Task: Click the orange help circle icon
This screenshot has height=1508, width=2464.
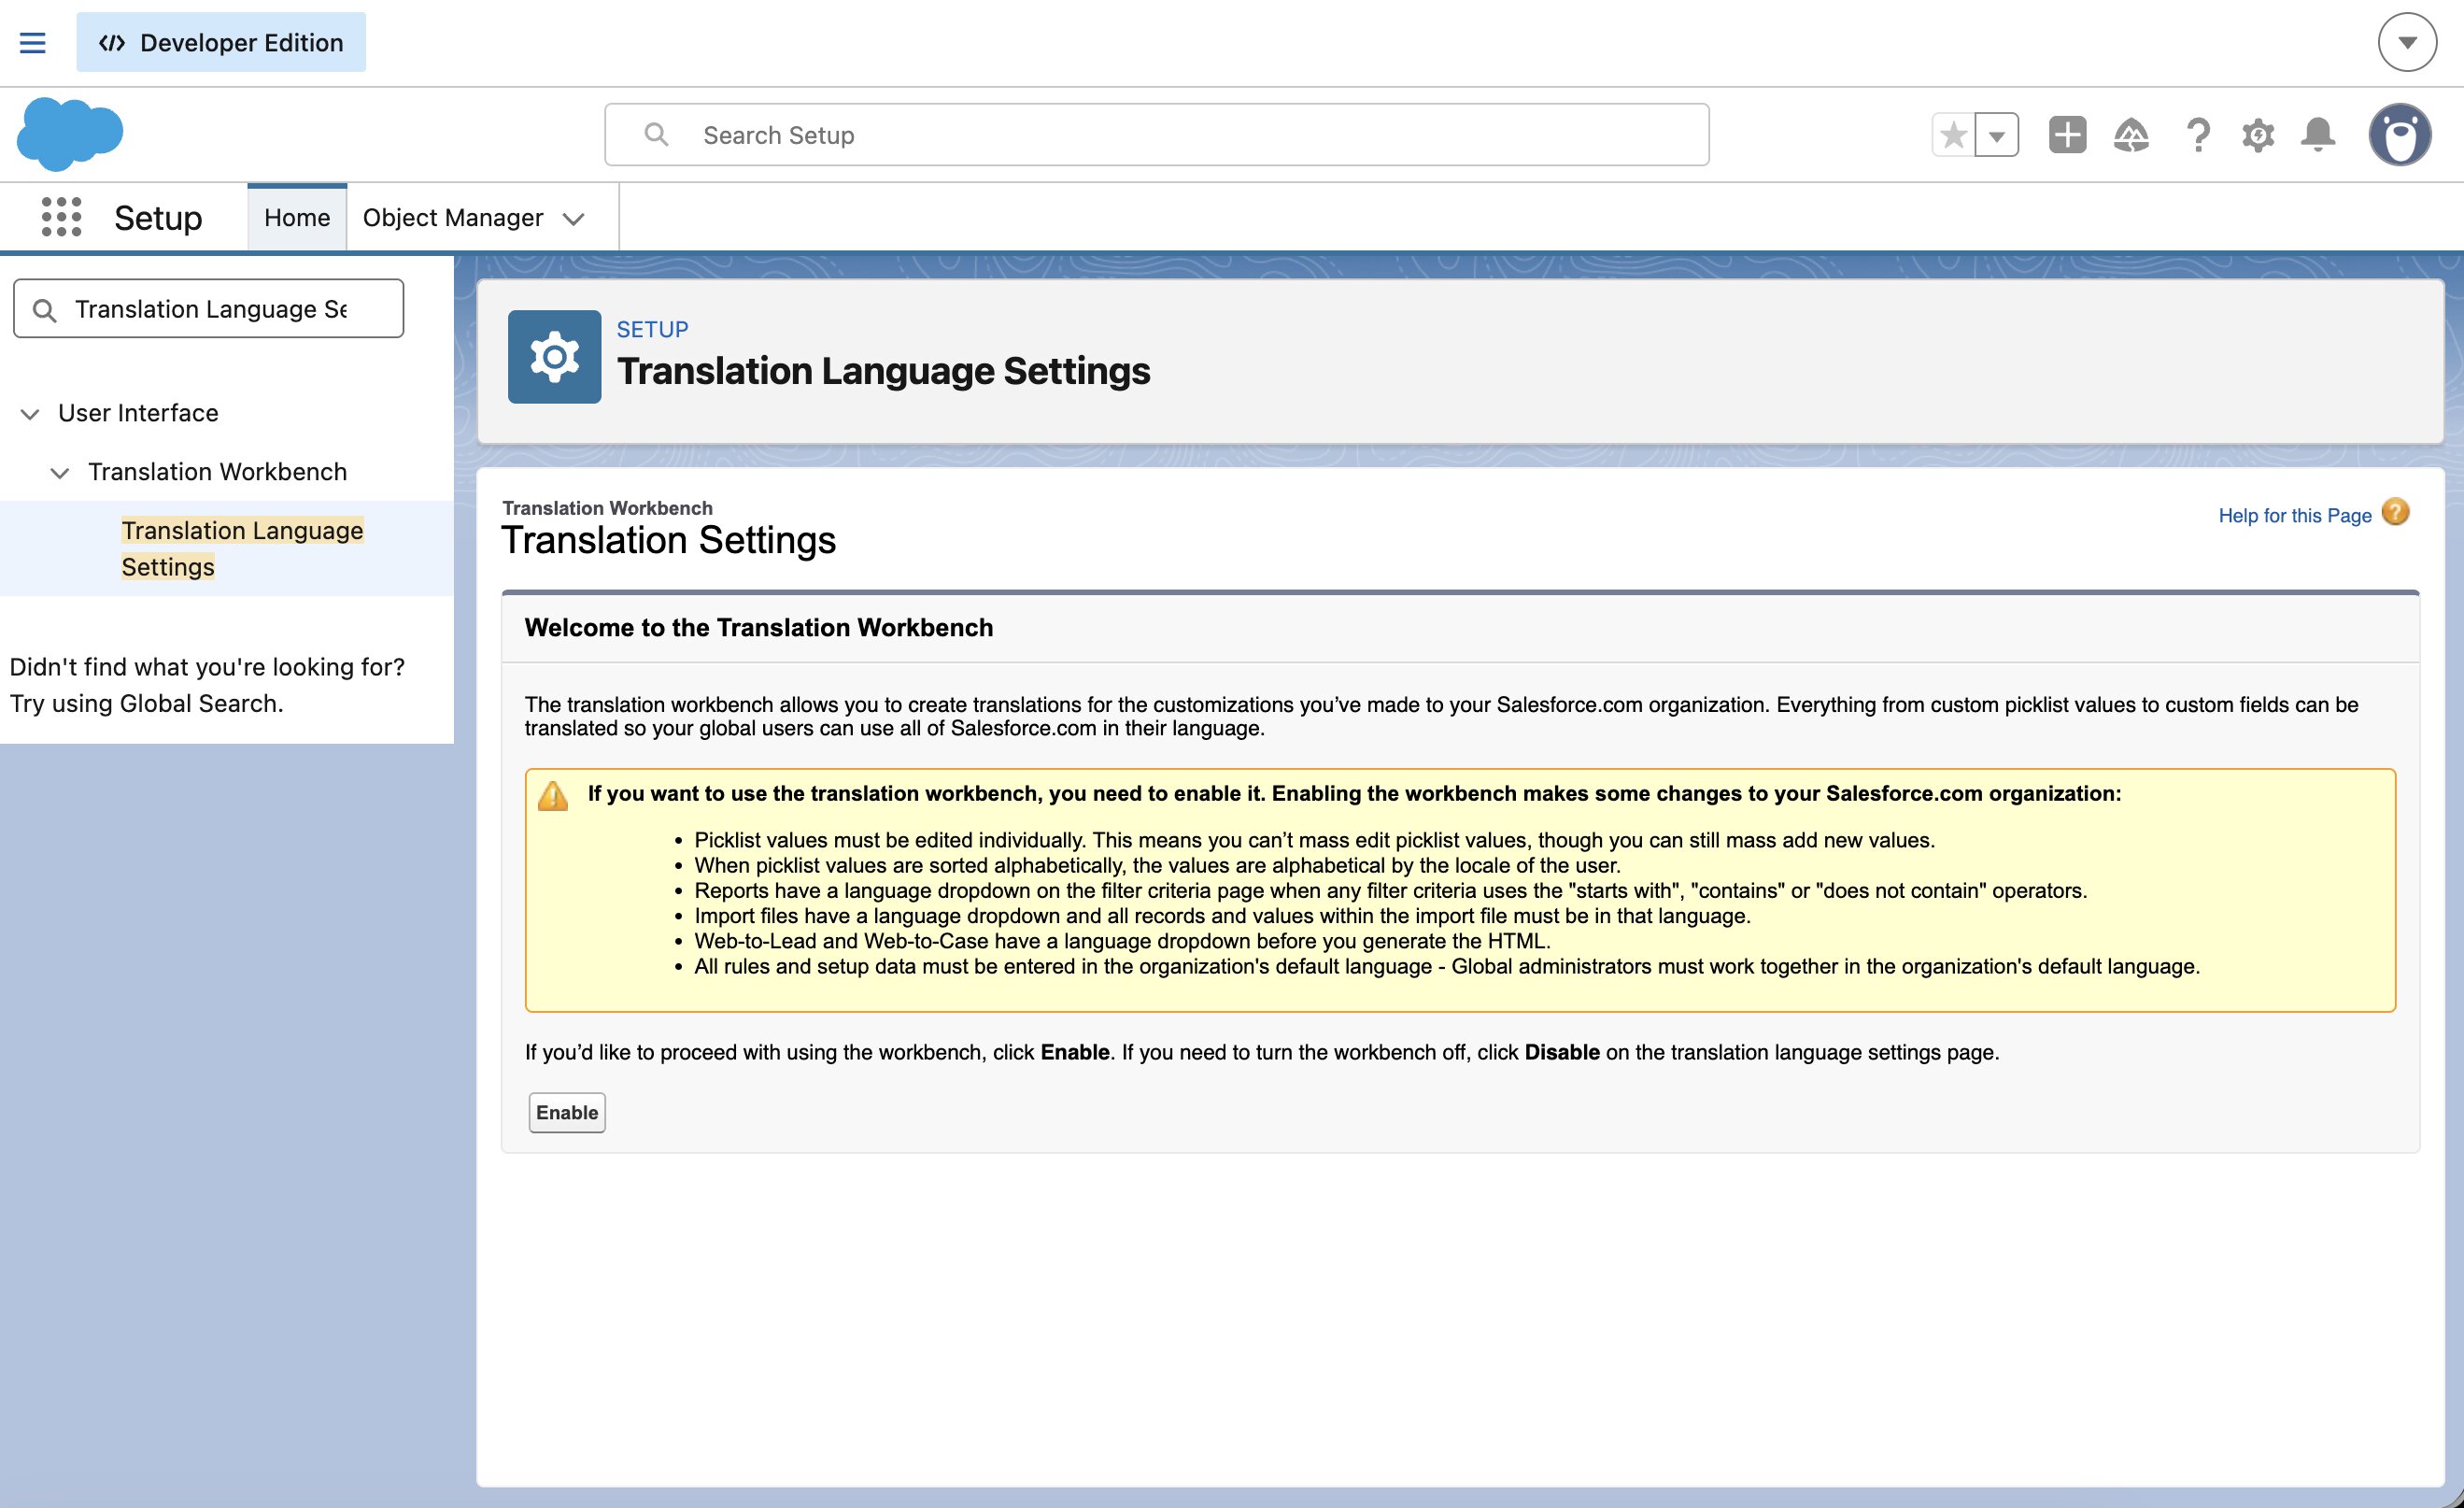Action: click(x=2396, y=512)
